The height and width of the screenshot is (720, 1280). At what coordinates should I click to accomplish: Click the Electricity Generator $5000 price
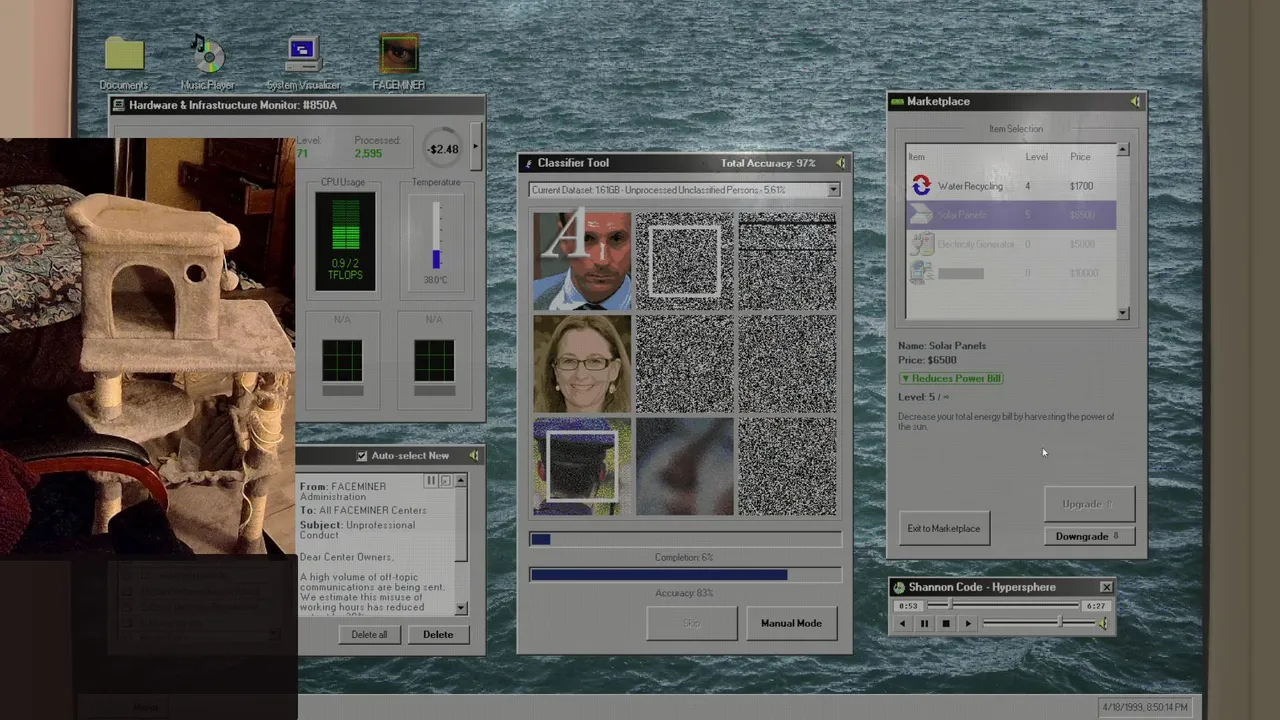coord(1083,244)
